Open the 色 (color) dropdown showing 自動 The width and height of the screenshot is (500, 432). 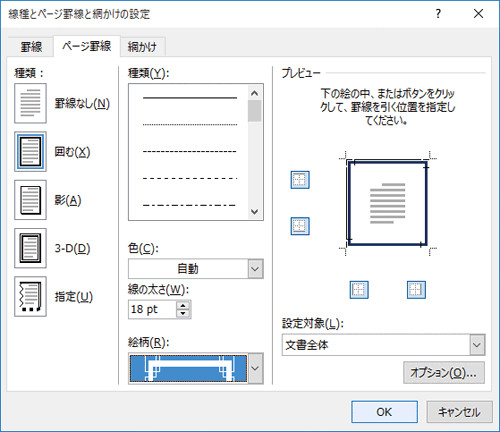point(196,269)
